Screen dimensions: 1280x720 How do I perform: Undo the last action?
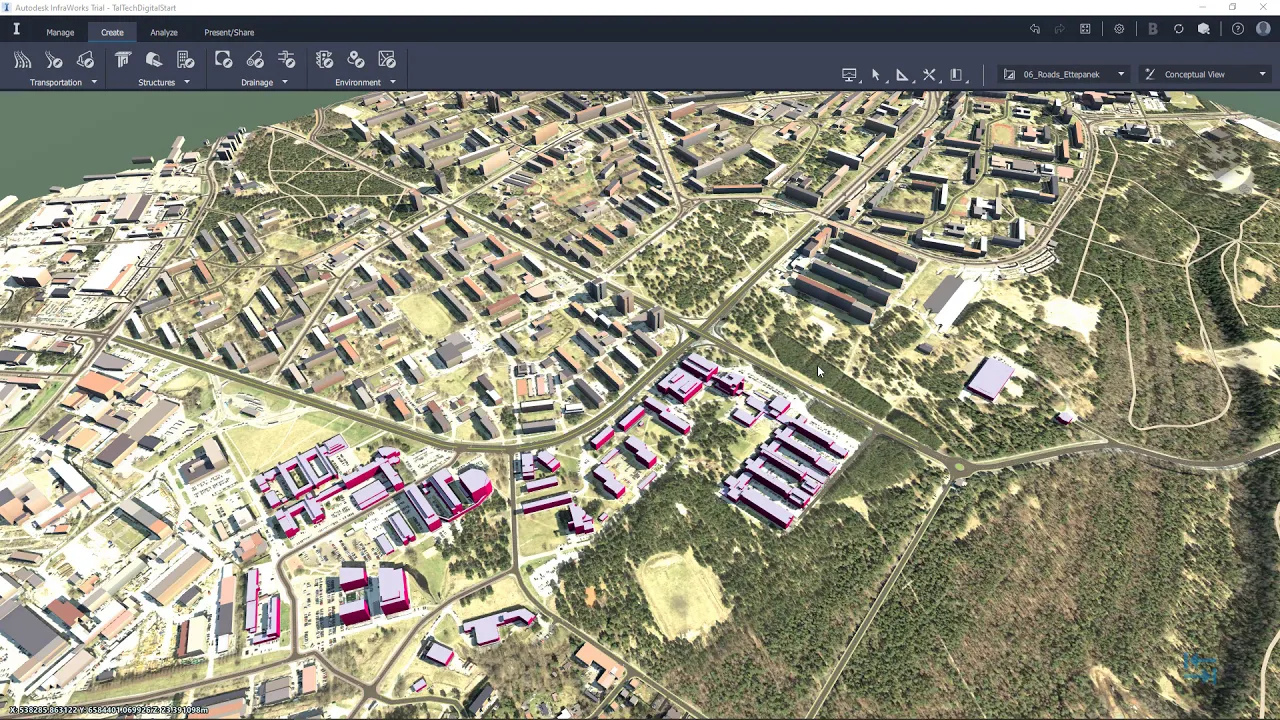coord(1035,29)
